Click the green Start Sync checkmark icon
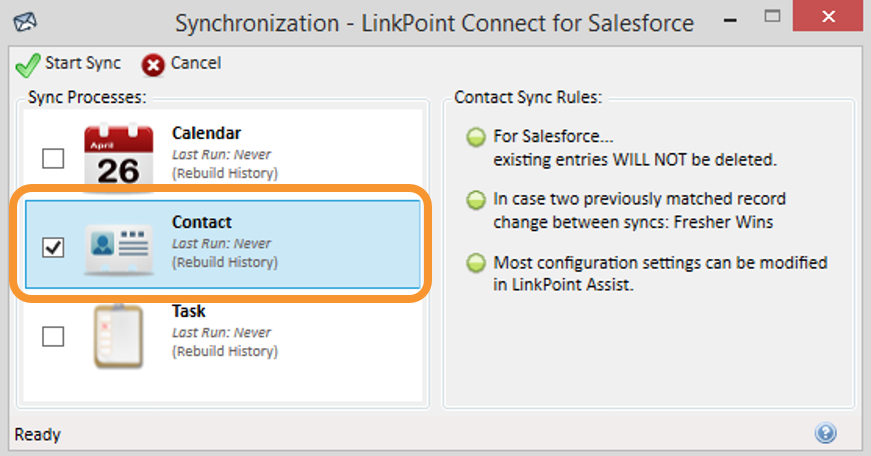Screen dimensions: 871x456 (28, 65)
